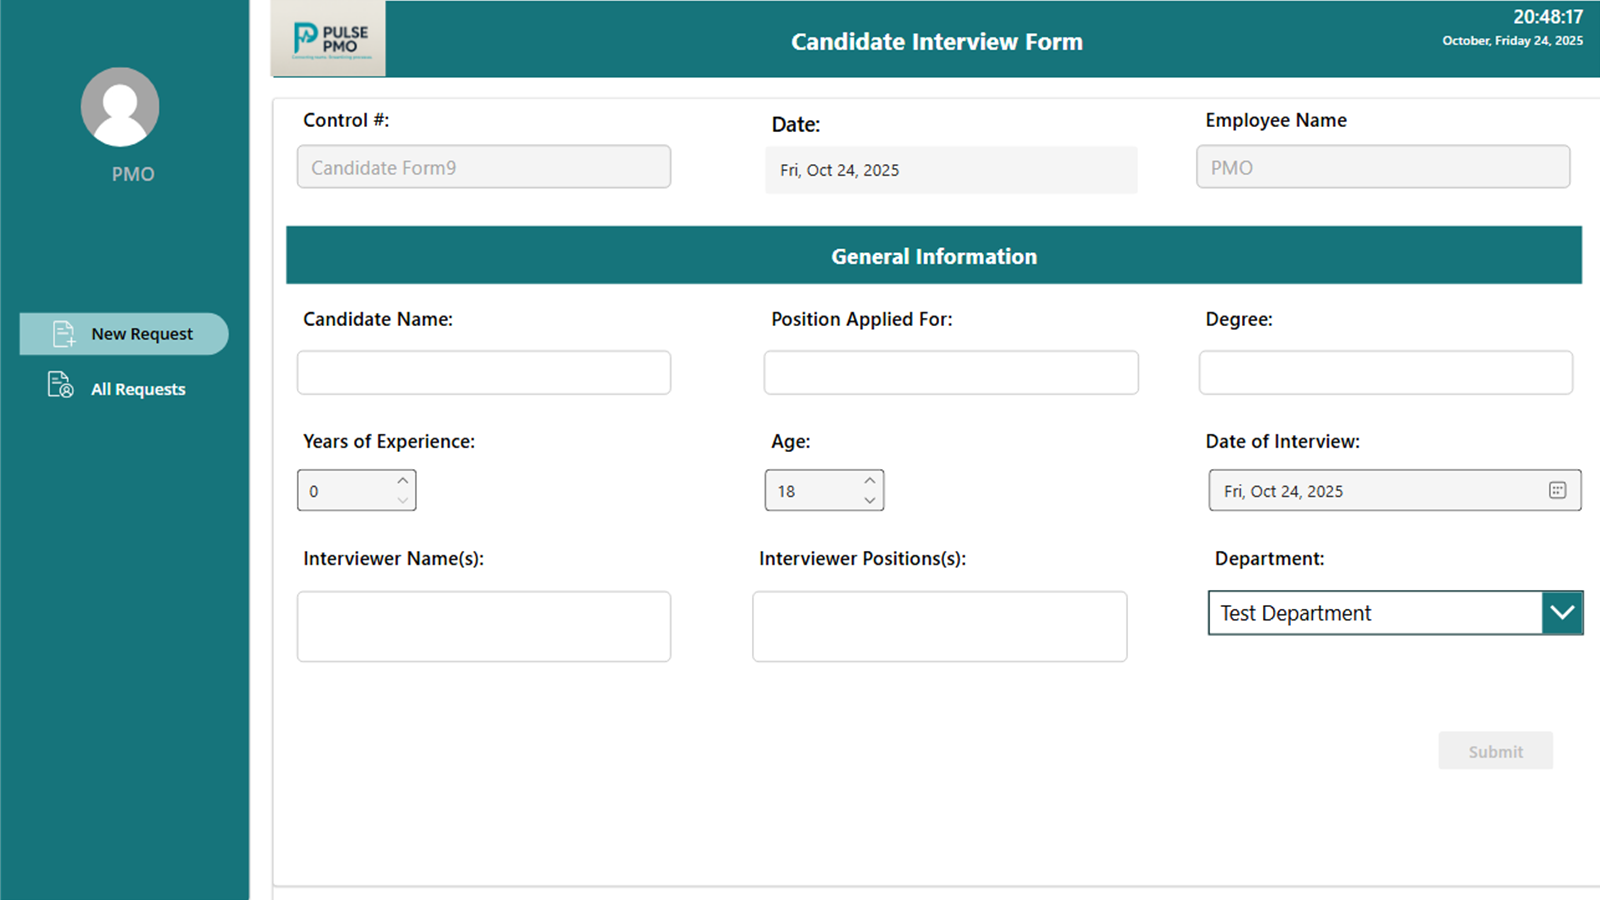Click the PMO user avatar icon
The width and height of the screenshot is (1600, 900).
pyautogui.click(x=120, y=107)
